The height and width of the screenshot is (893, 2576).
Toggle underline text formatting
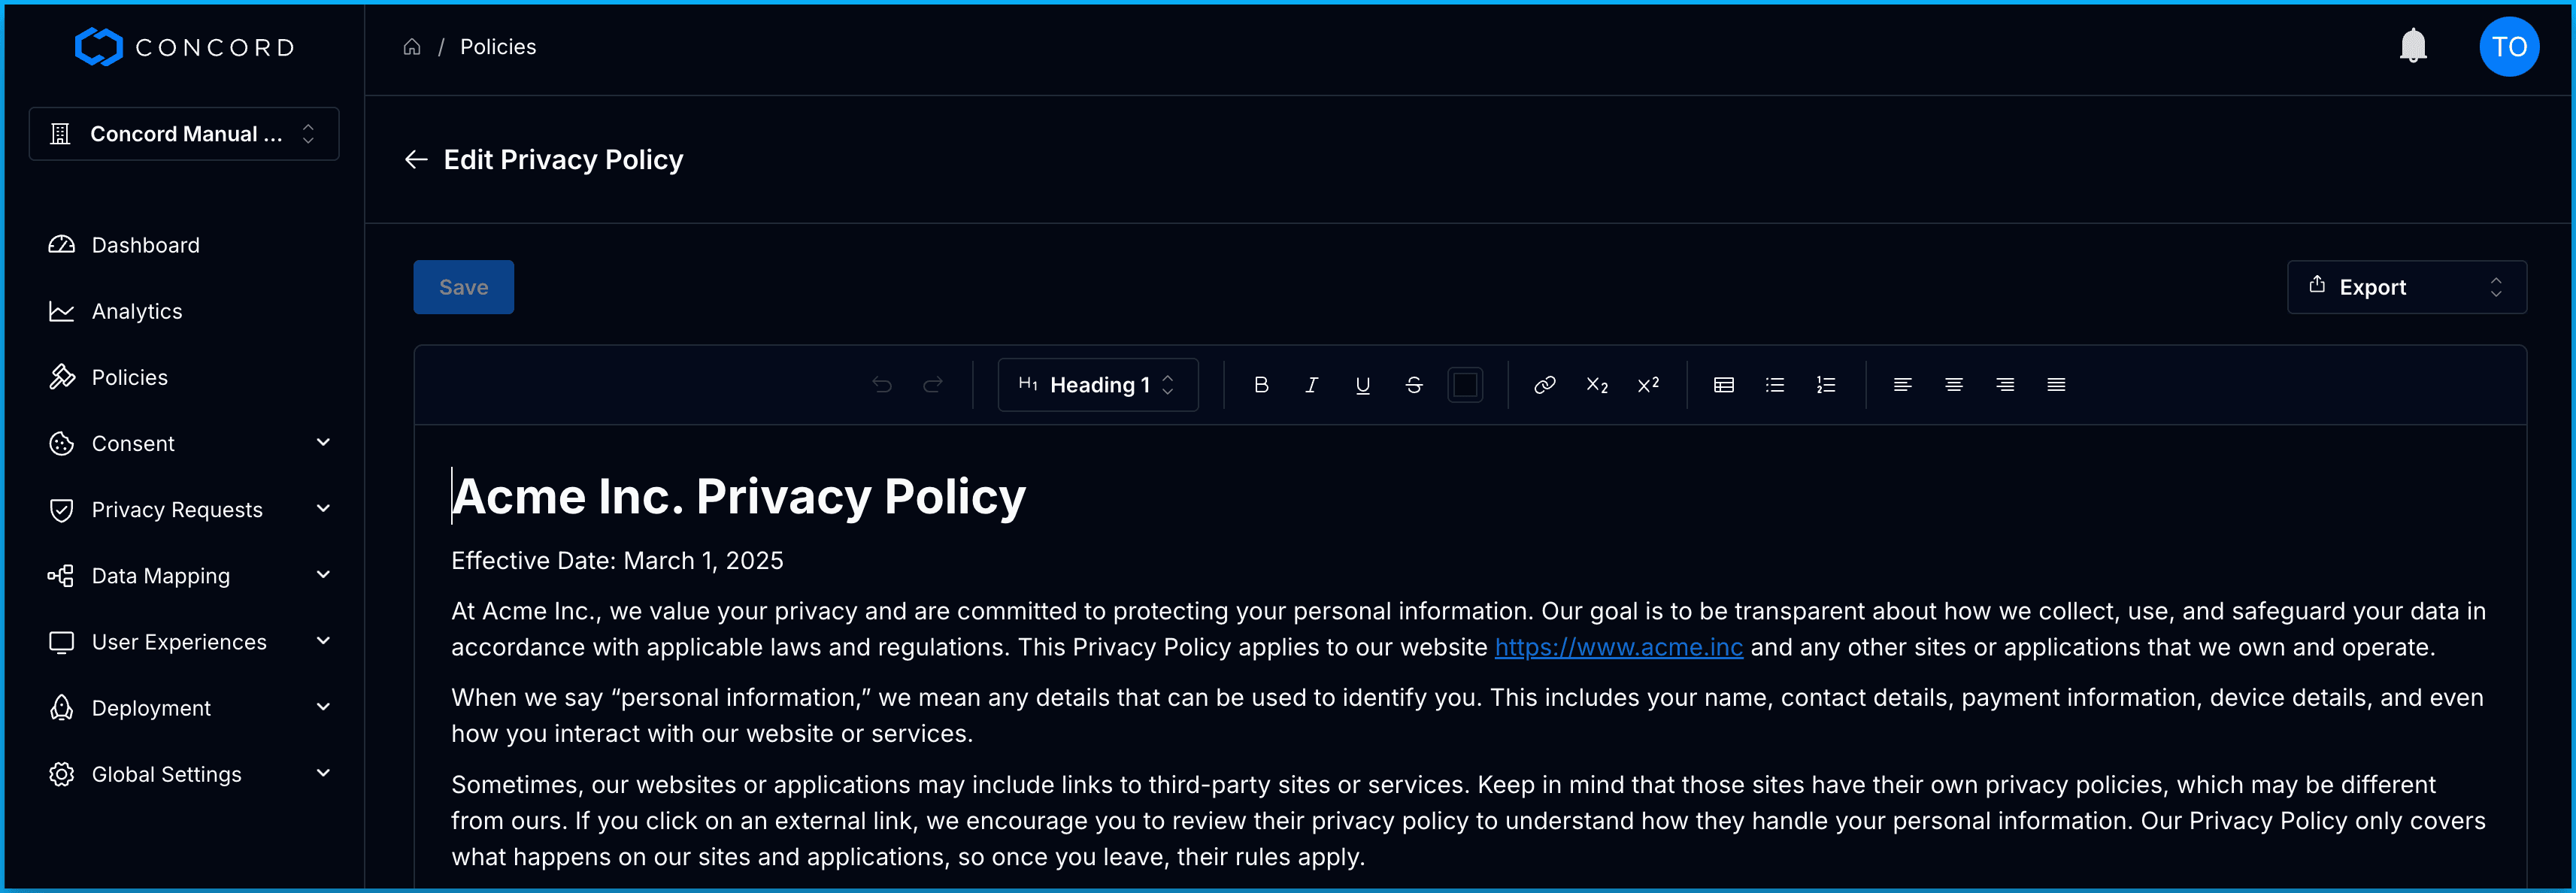(x=1362, y=385)
